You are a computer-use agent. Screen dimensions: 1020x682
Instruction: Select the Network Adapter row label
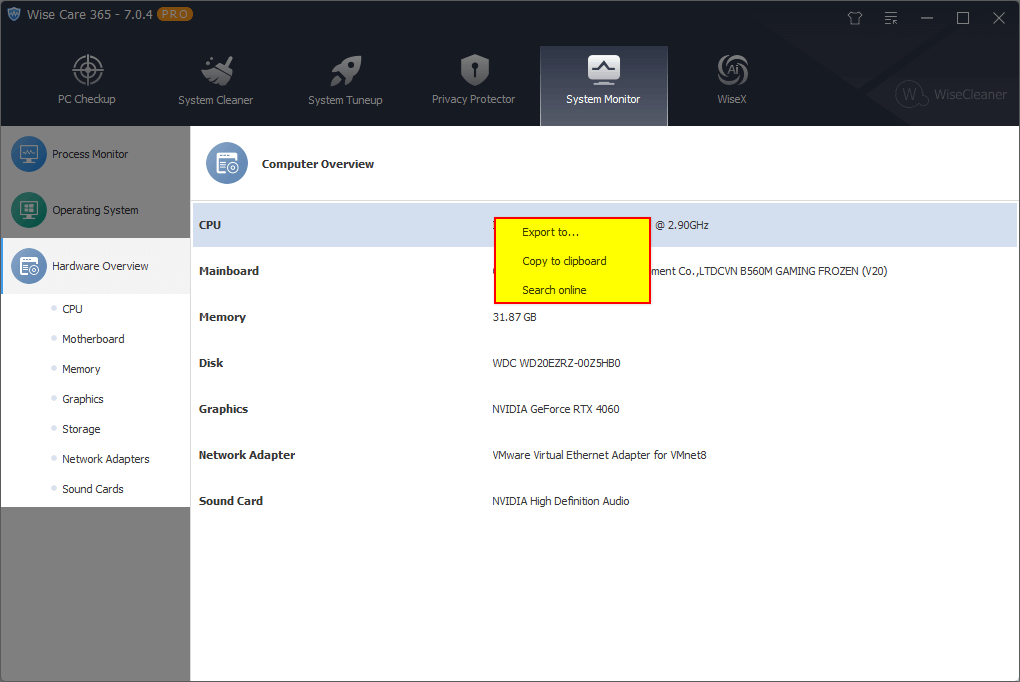[247, 455]
